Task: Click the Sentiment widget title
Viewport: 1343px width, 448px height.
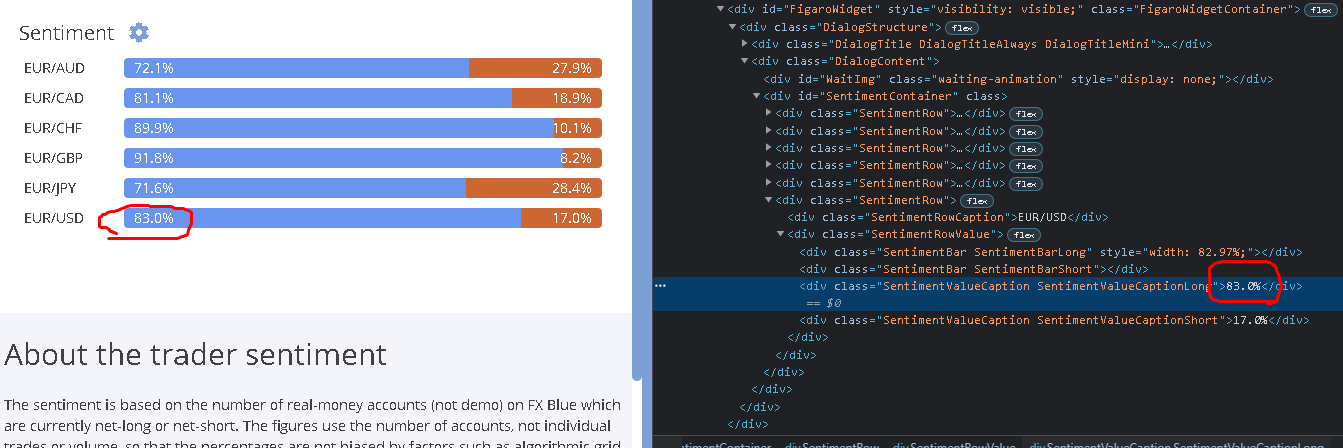Action: 67,33
